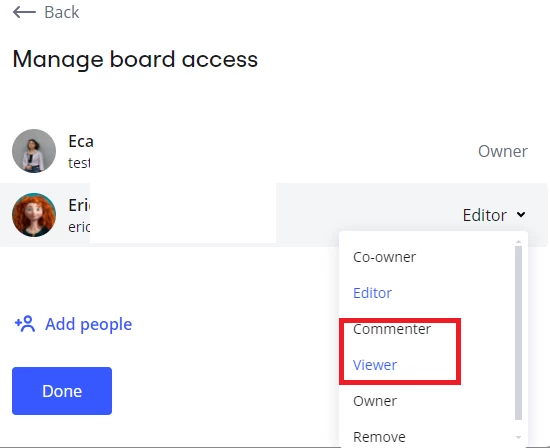Click the Done button

point(62,391)
